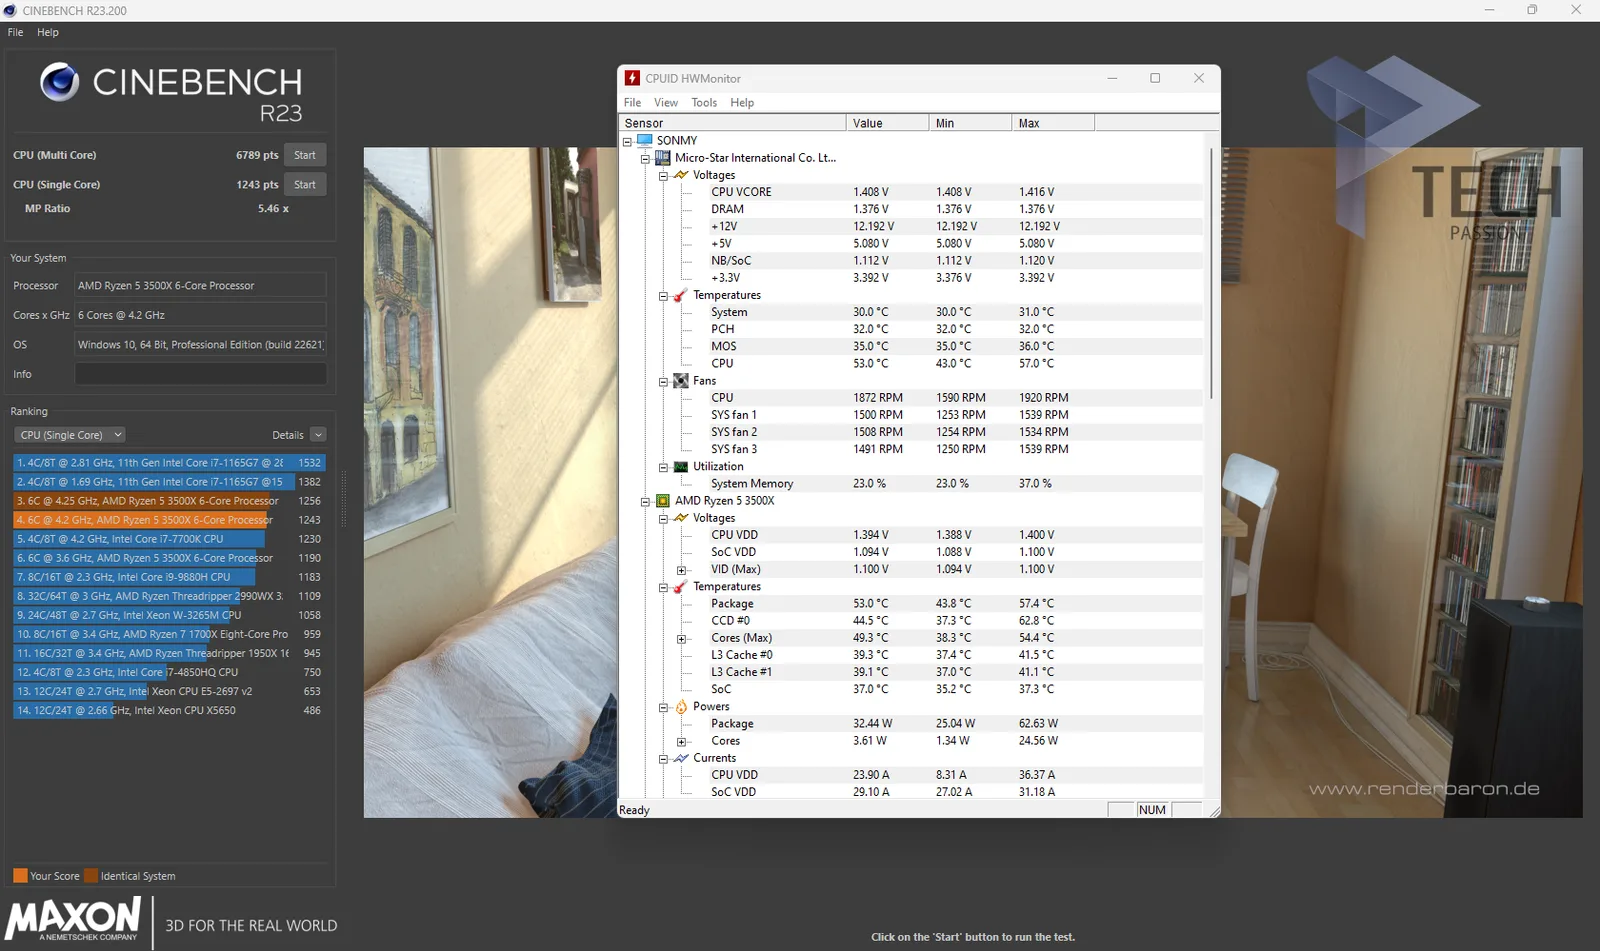Start the CPU Multi Core test
This screenshot has width=1600, height=951.
click(x=305, y=155)
